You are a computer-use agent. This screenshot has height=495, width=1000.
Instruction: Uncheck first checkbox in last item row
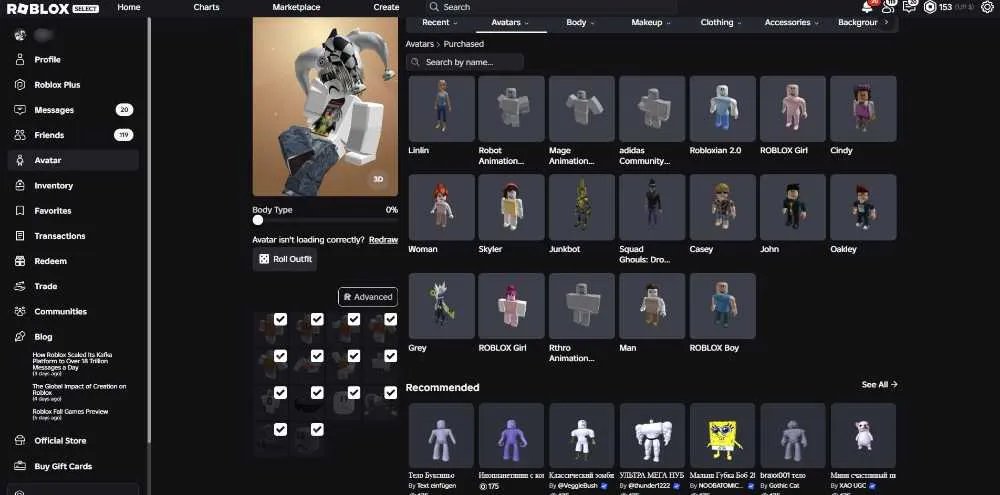281,429
